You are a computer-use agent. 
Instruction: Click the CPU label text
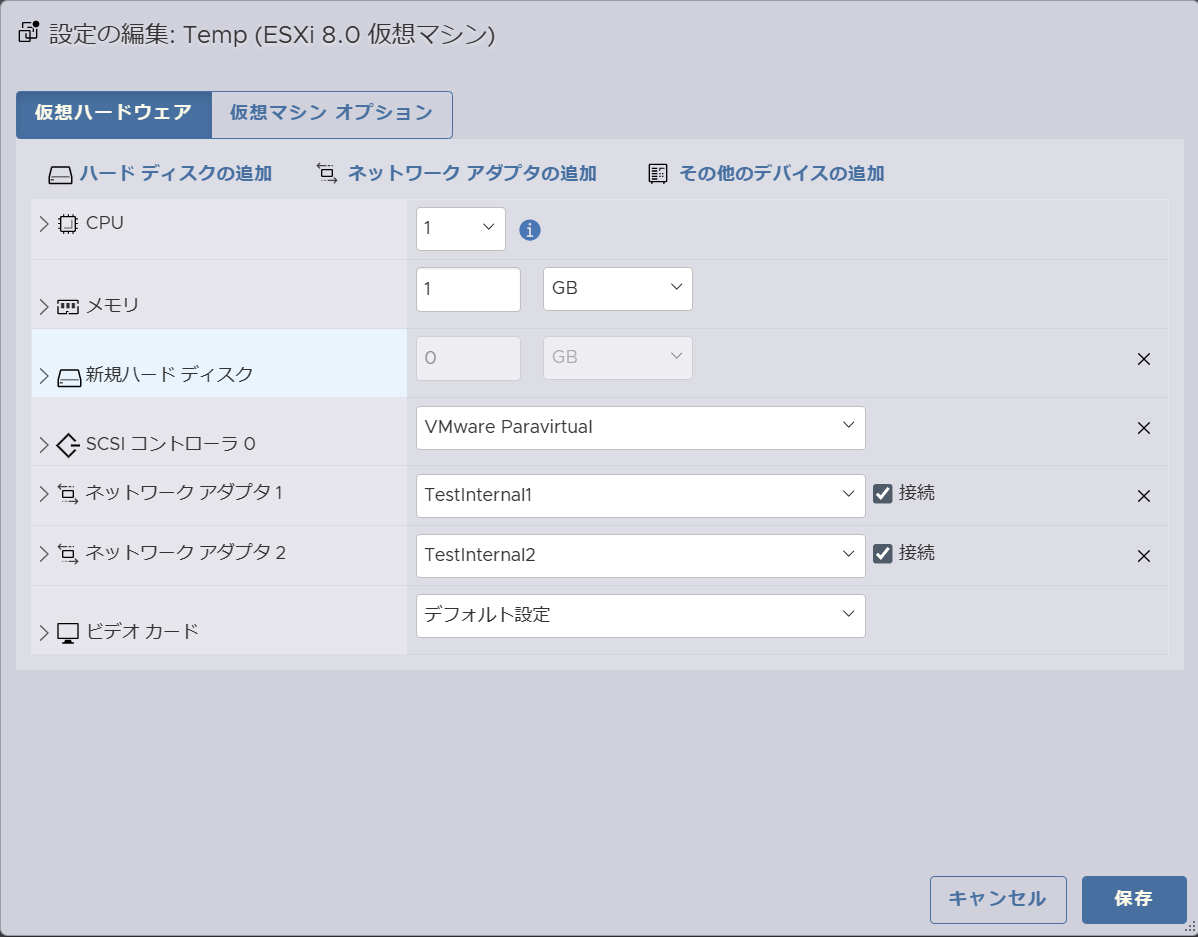[x=105, y=223]
